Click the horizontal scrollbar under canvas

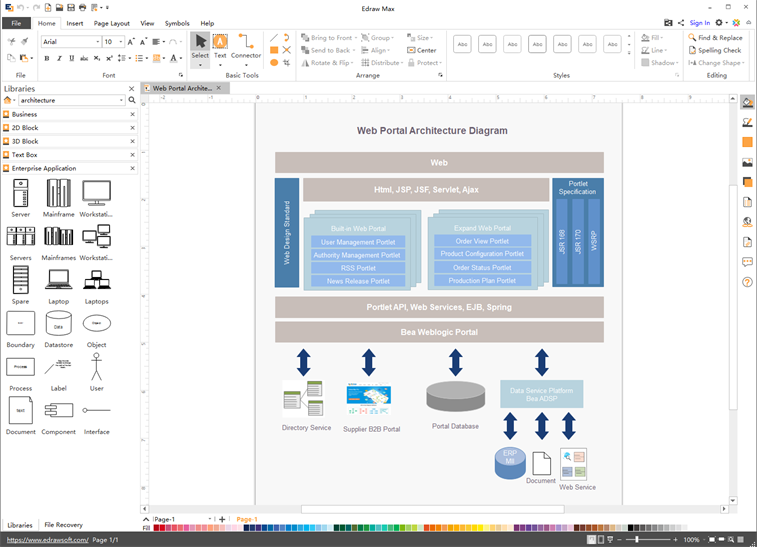click(433, 509)
